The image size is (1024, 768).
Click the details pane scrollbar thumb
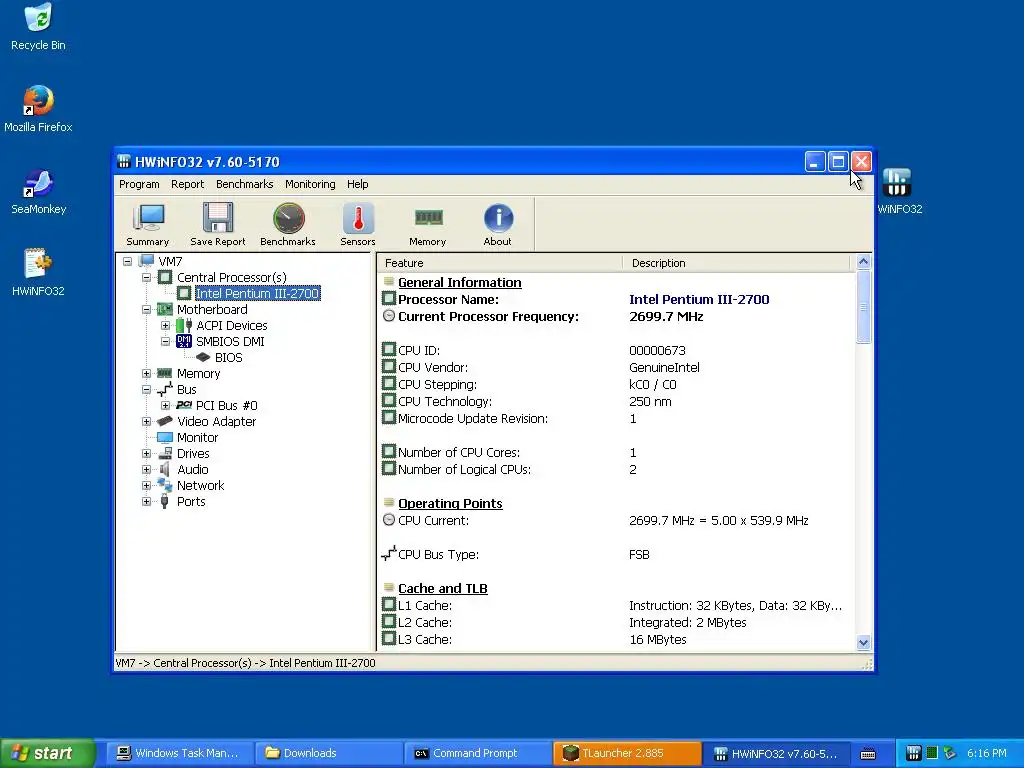pyautogui.click(x=863, y=306)
